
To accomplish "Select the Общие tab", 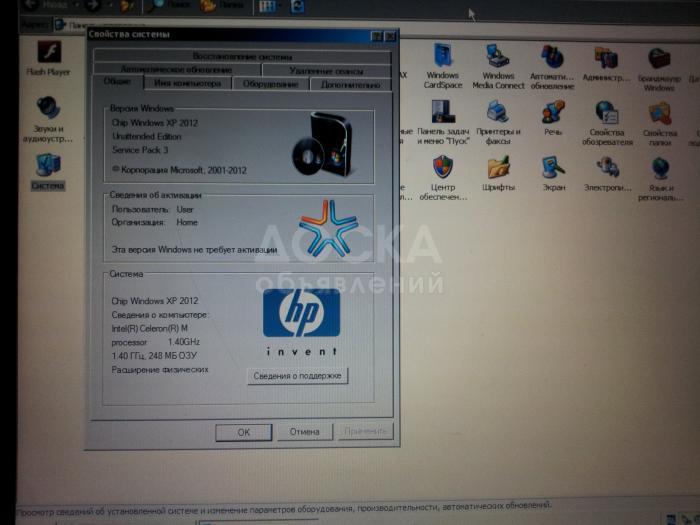I will tap(117, 82).
